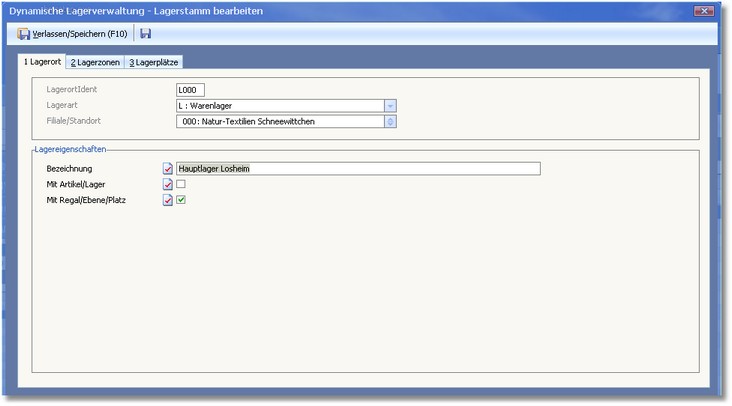Click the LagerortIdent field containing L000
Screen dimensions: 732x406
[189, 90]
